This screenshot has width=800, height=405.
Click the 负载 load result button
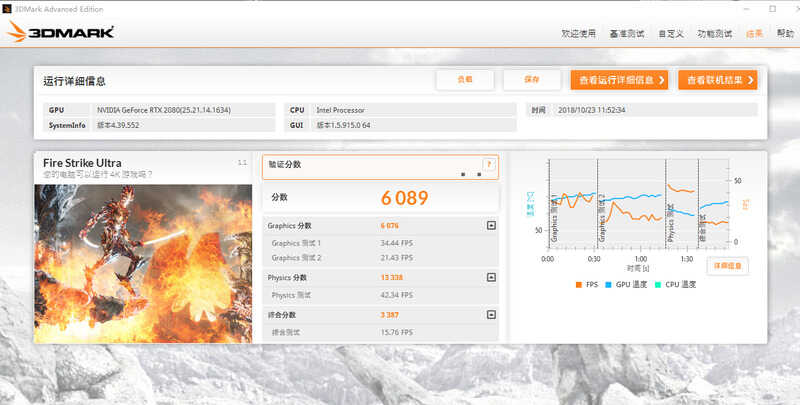465,80
